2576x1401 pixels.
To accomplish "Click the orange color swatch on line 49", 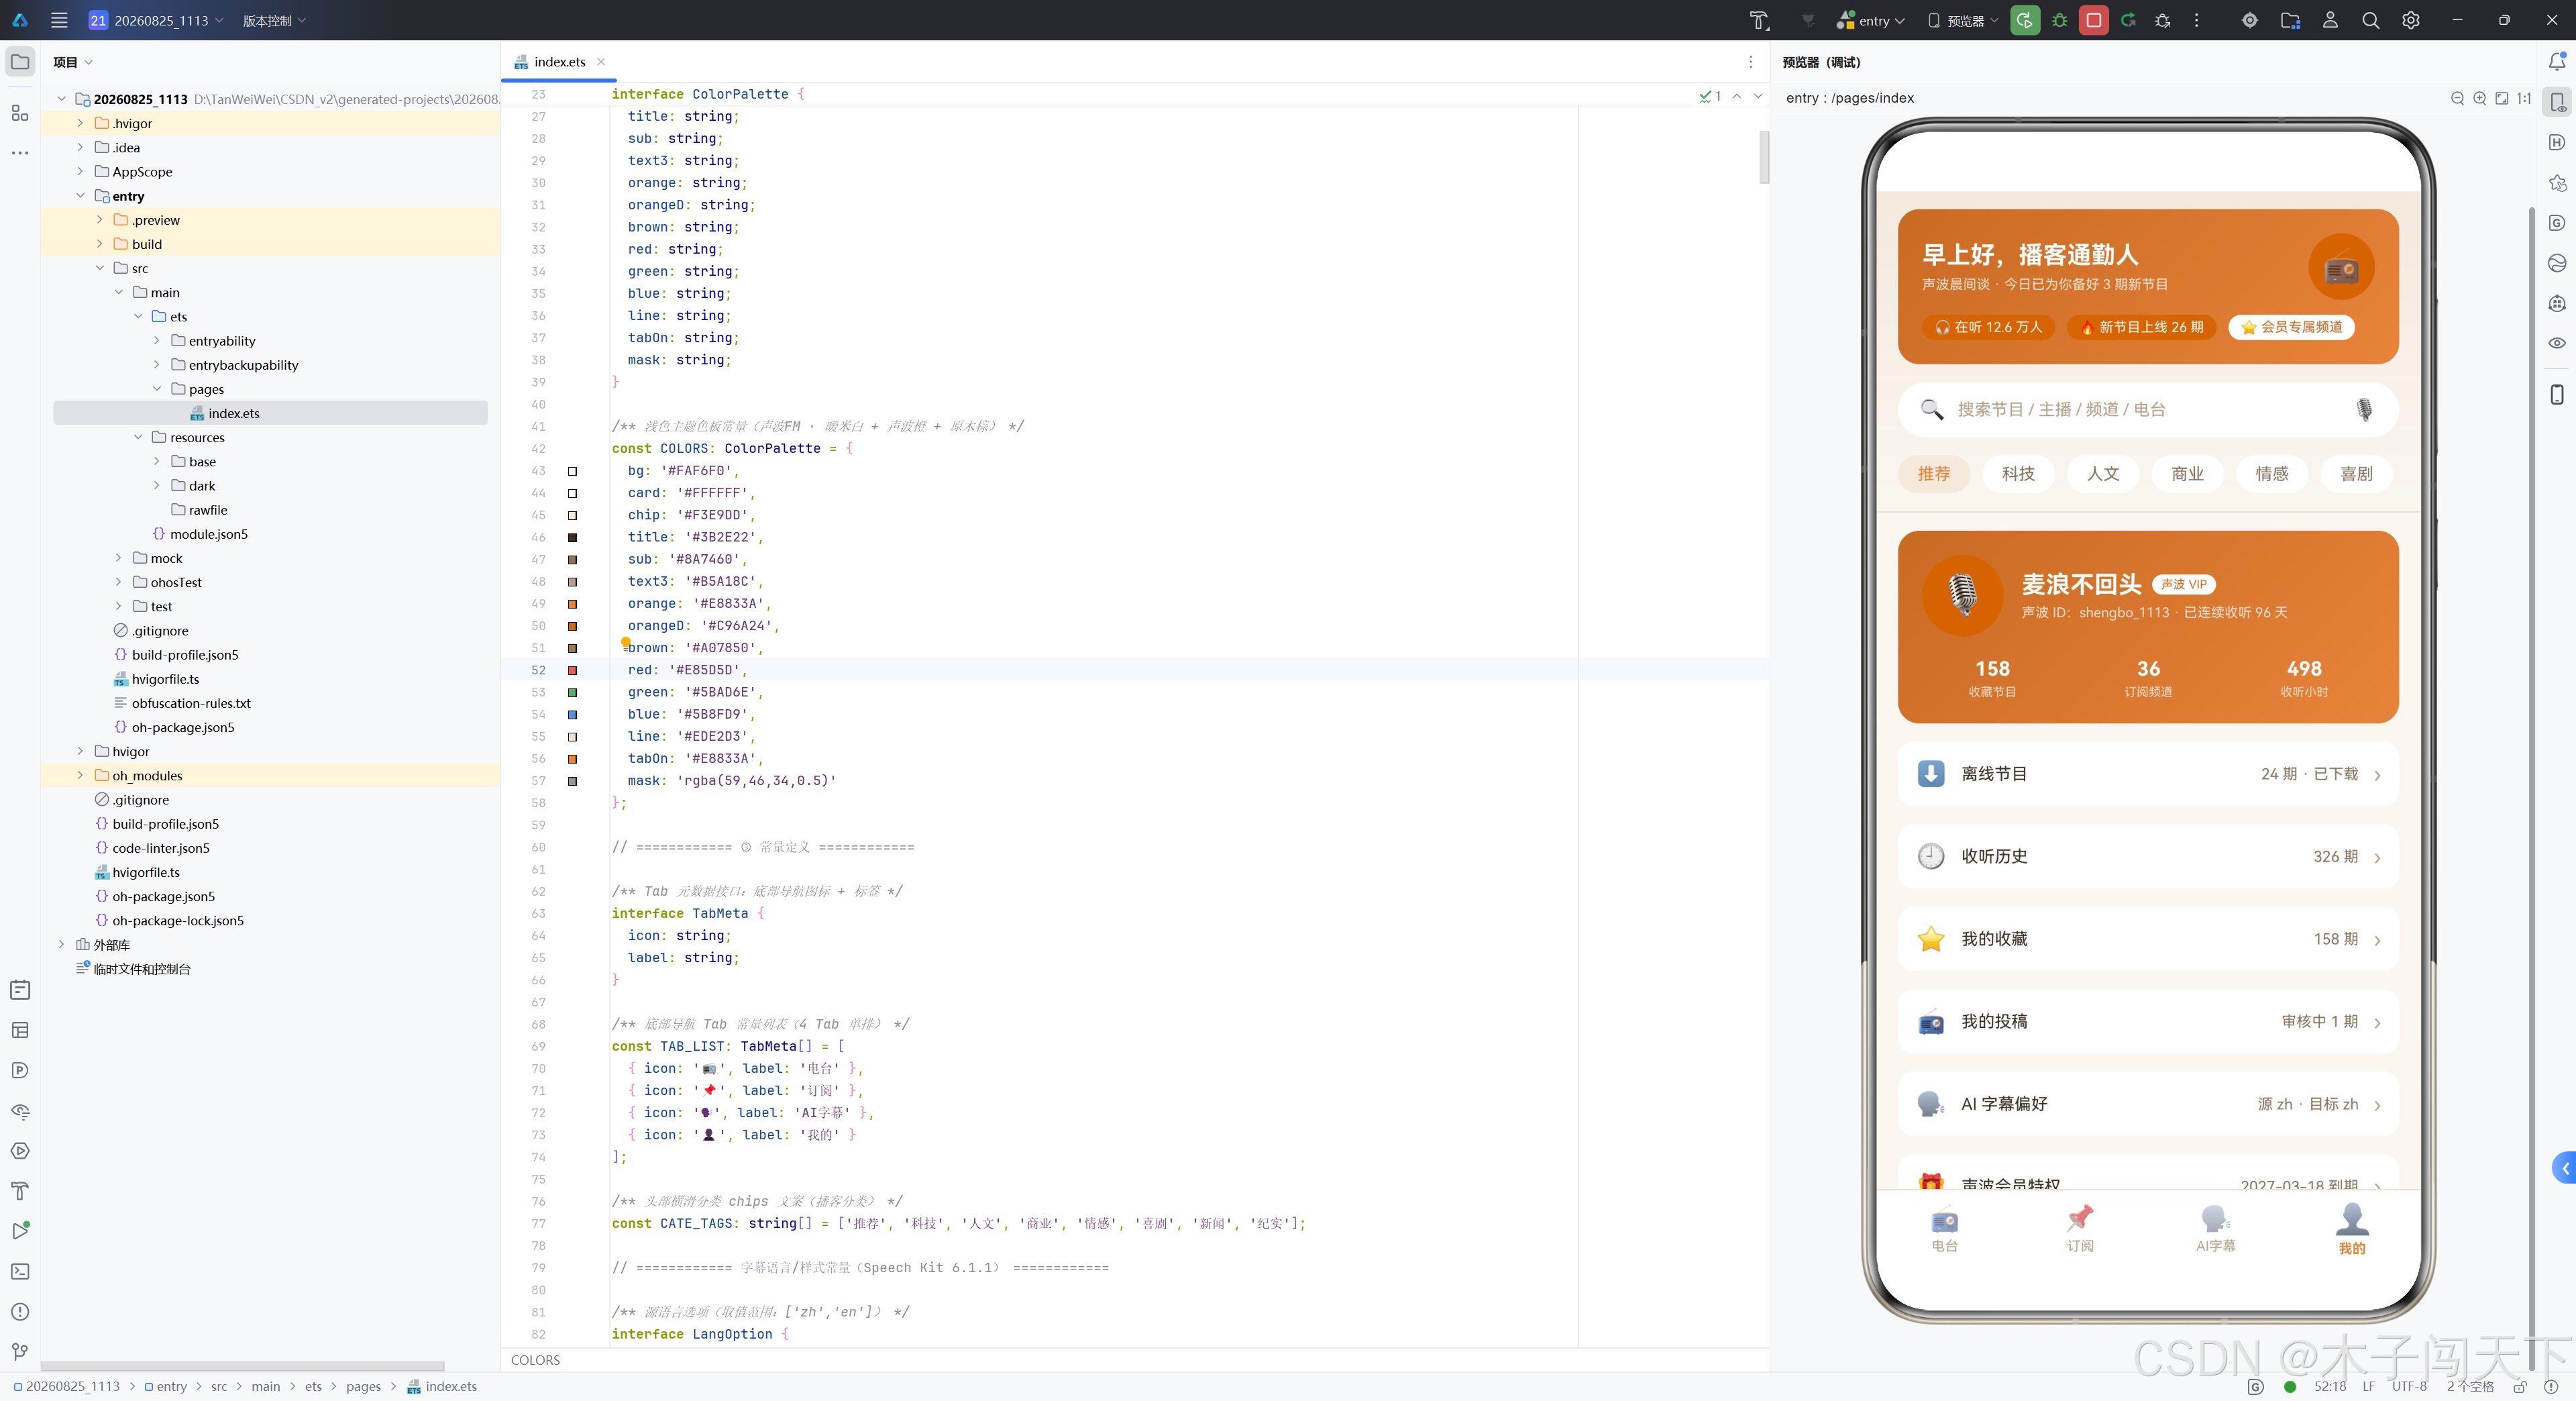I will point(573,604).
